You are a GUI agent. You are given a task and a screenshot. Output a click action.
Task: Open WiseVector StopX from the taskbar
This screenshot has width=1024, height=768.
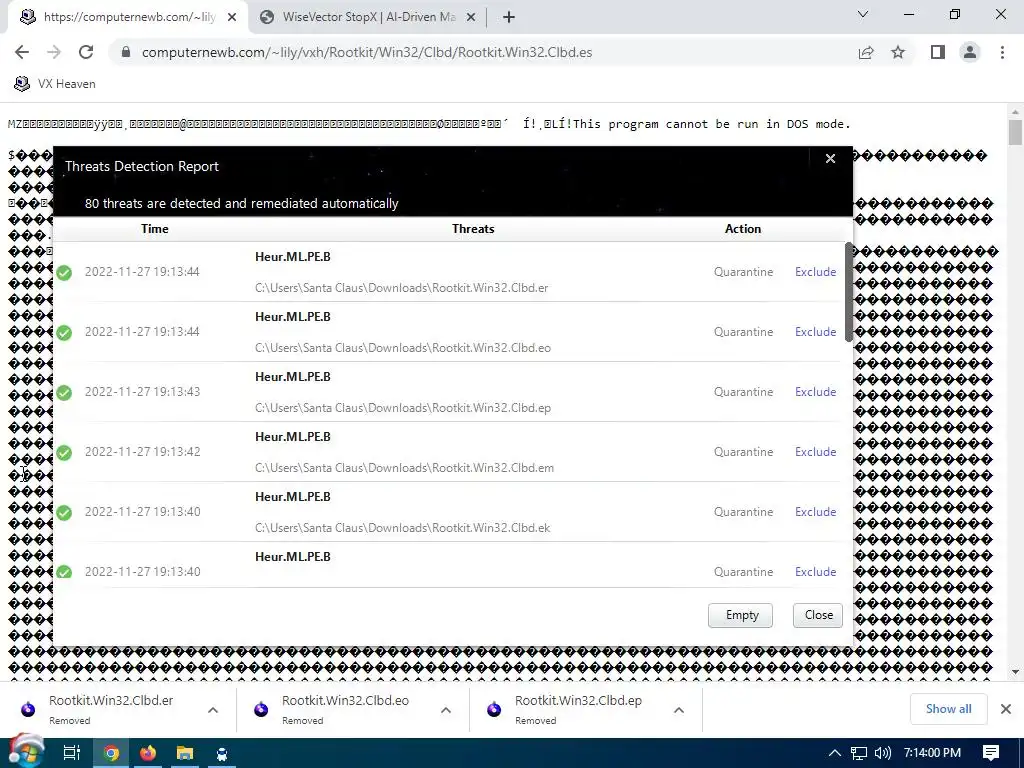tap(222, 754)
